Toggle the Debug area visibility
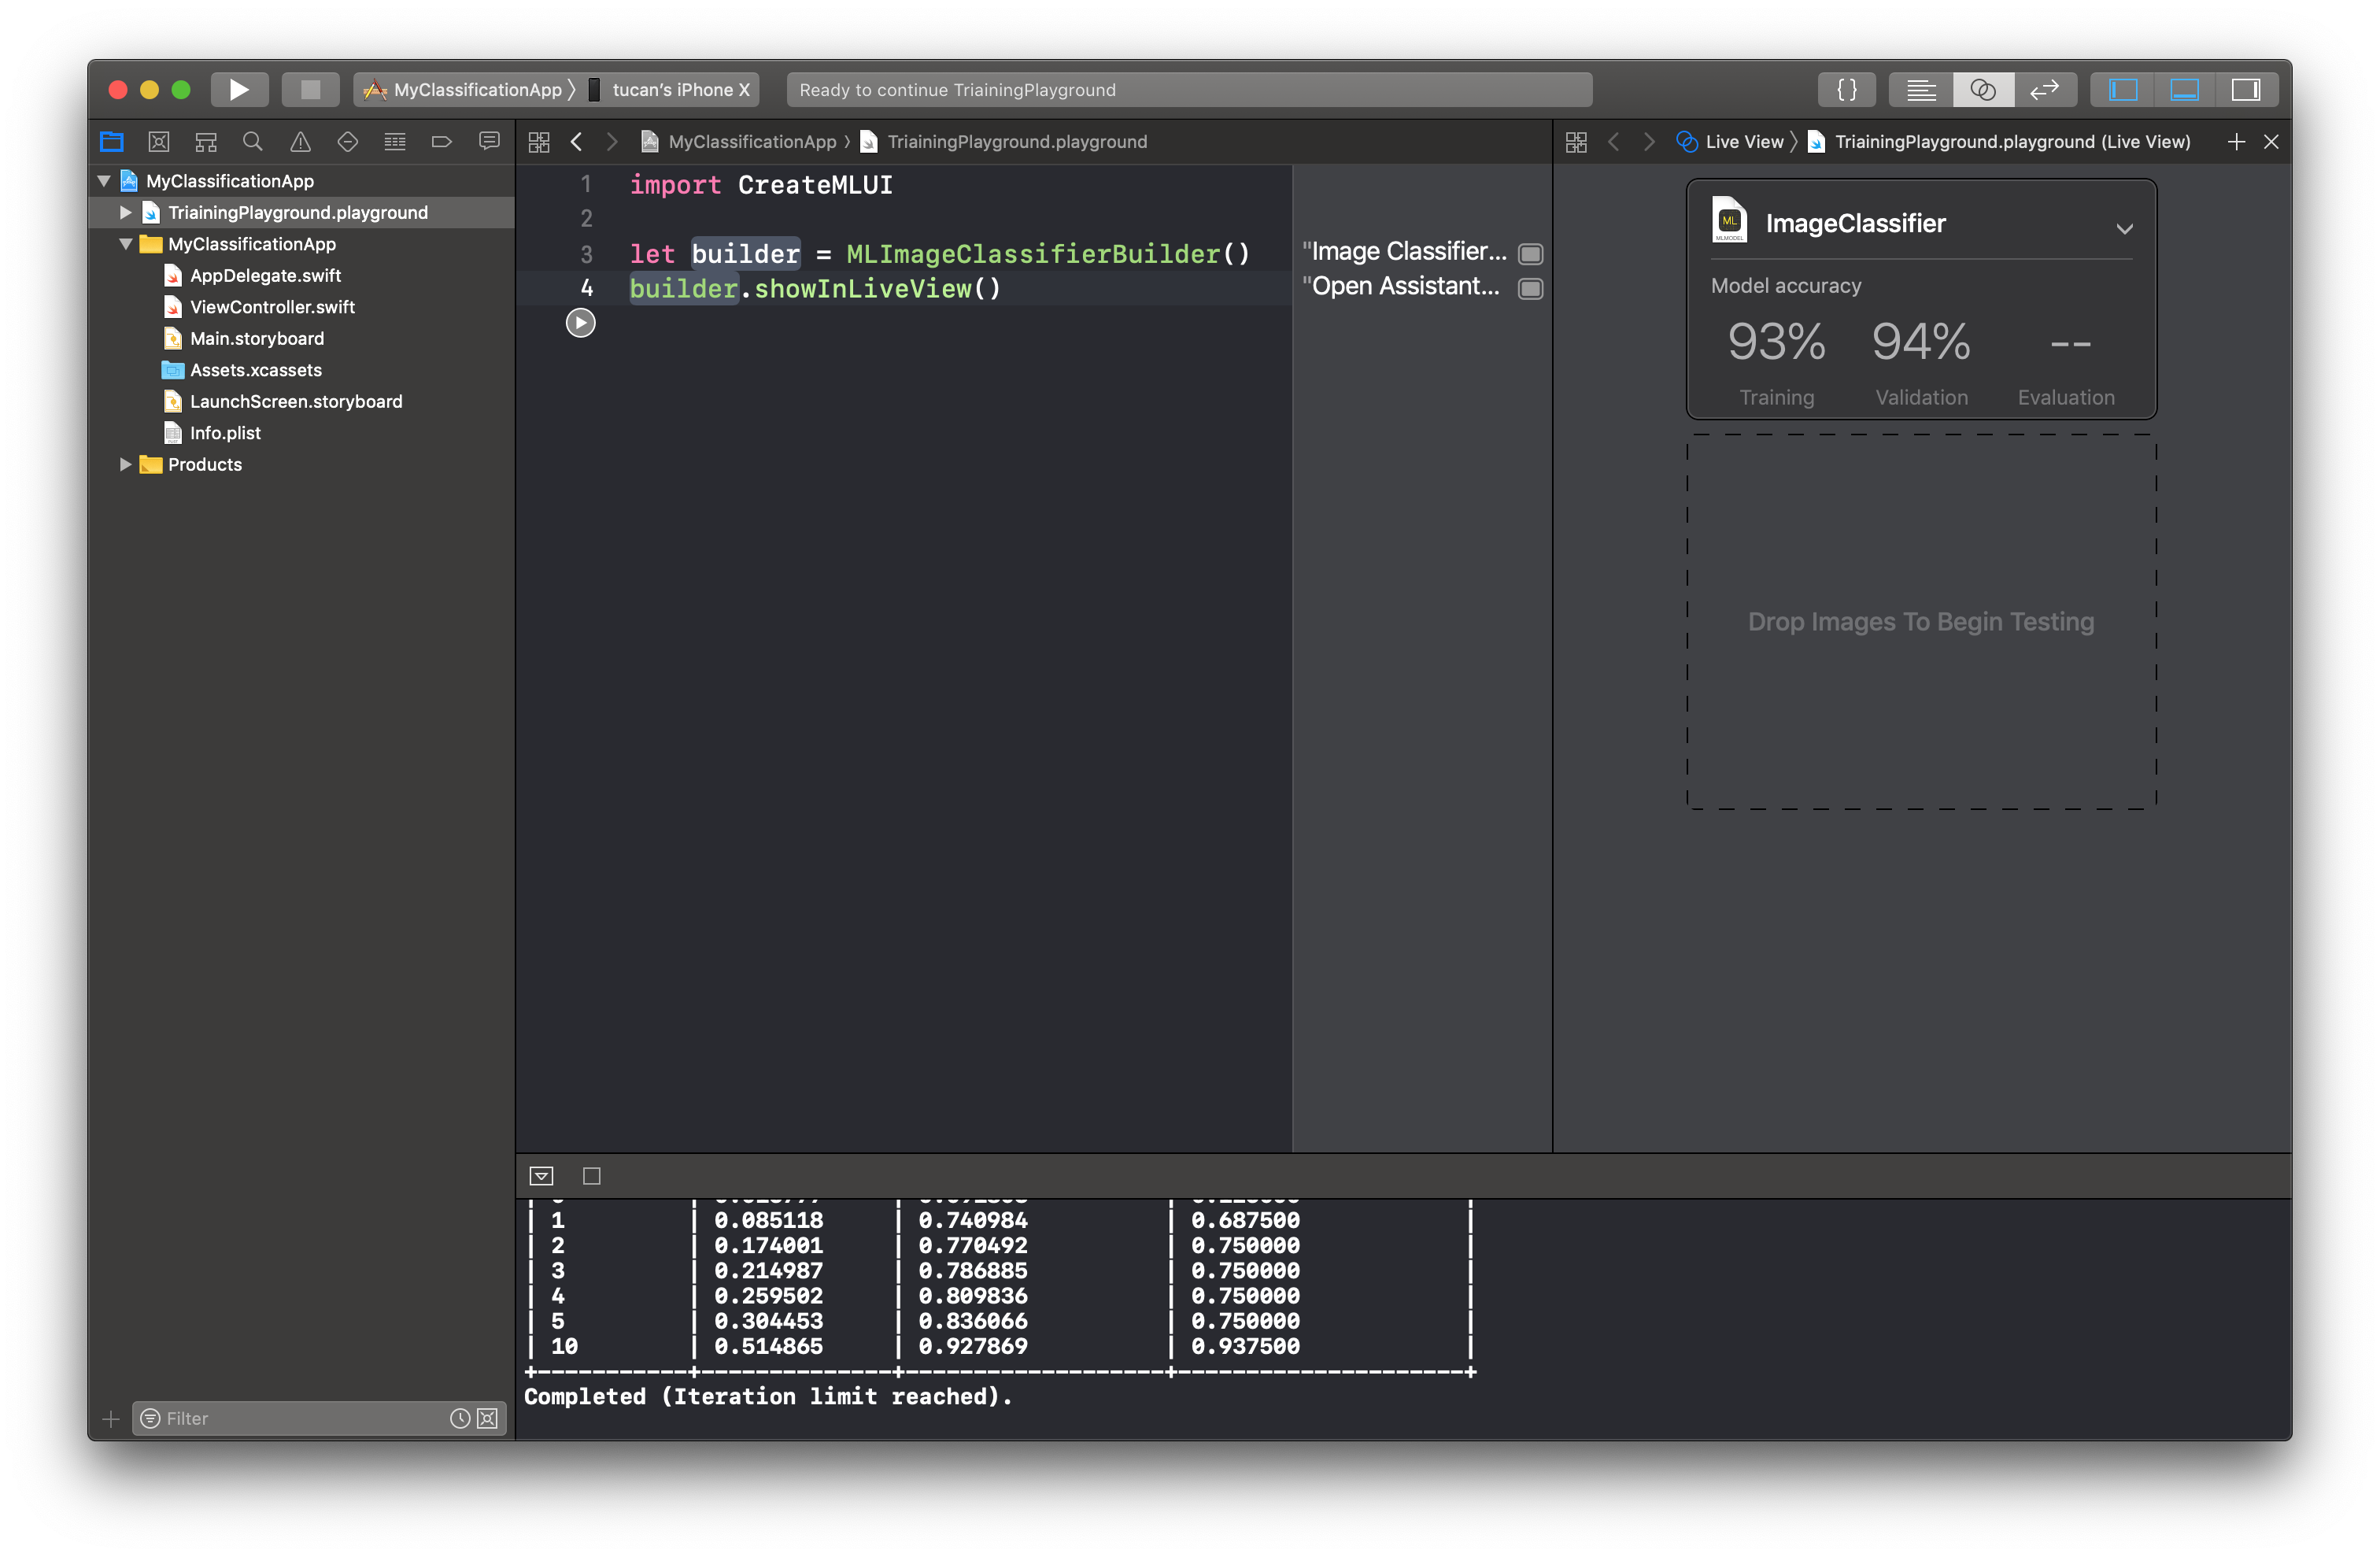Image resolution: width=2380 pixels, height=1557 pixels. point(2184,90)
